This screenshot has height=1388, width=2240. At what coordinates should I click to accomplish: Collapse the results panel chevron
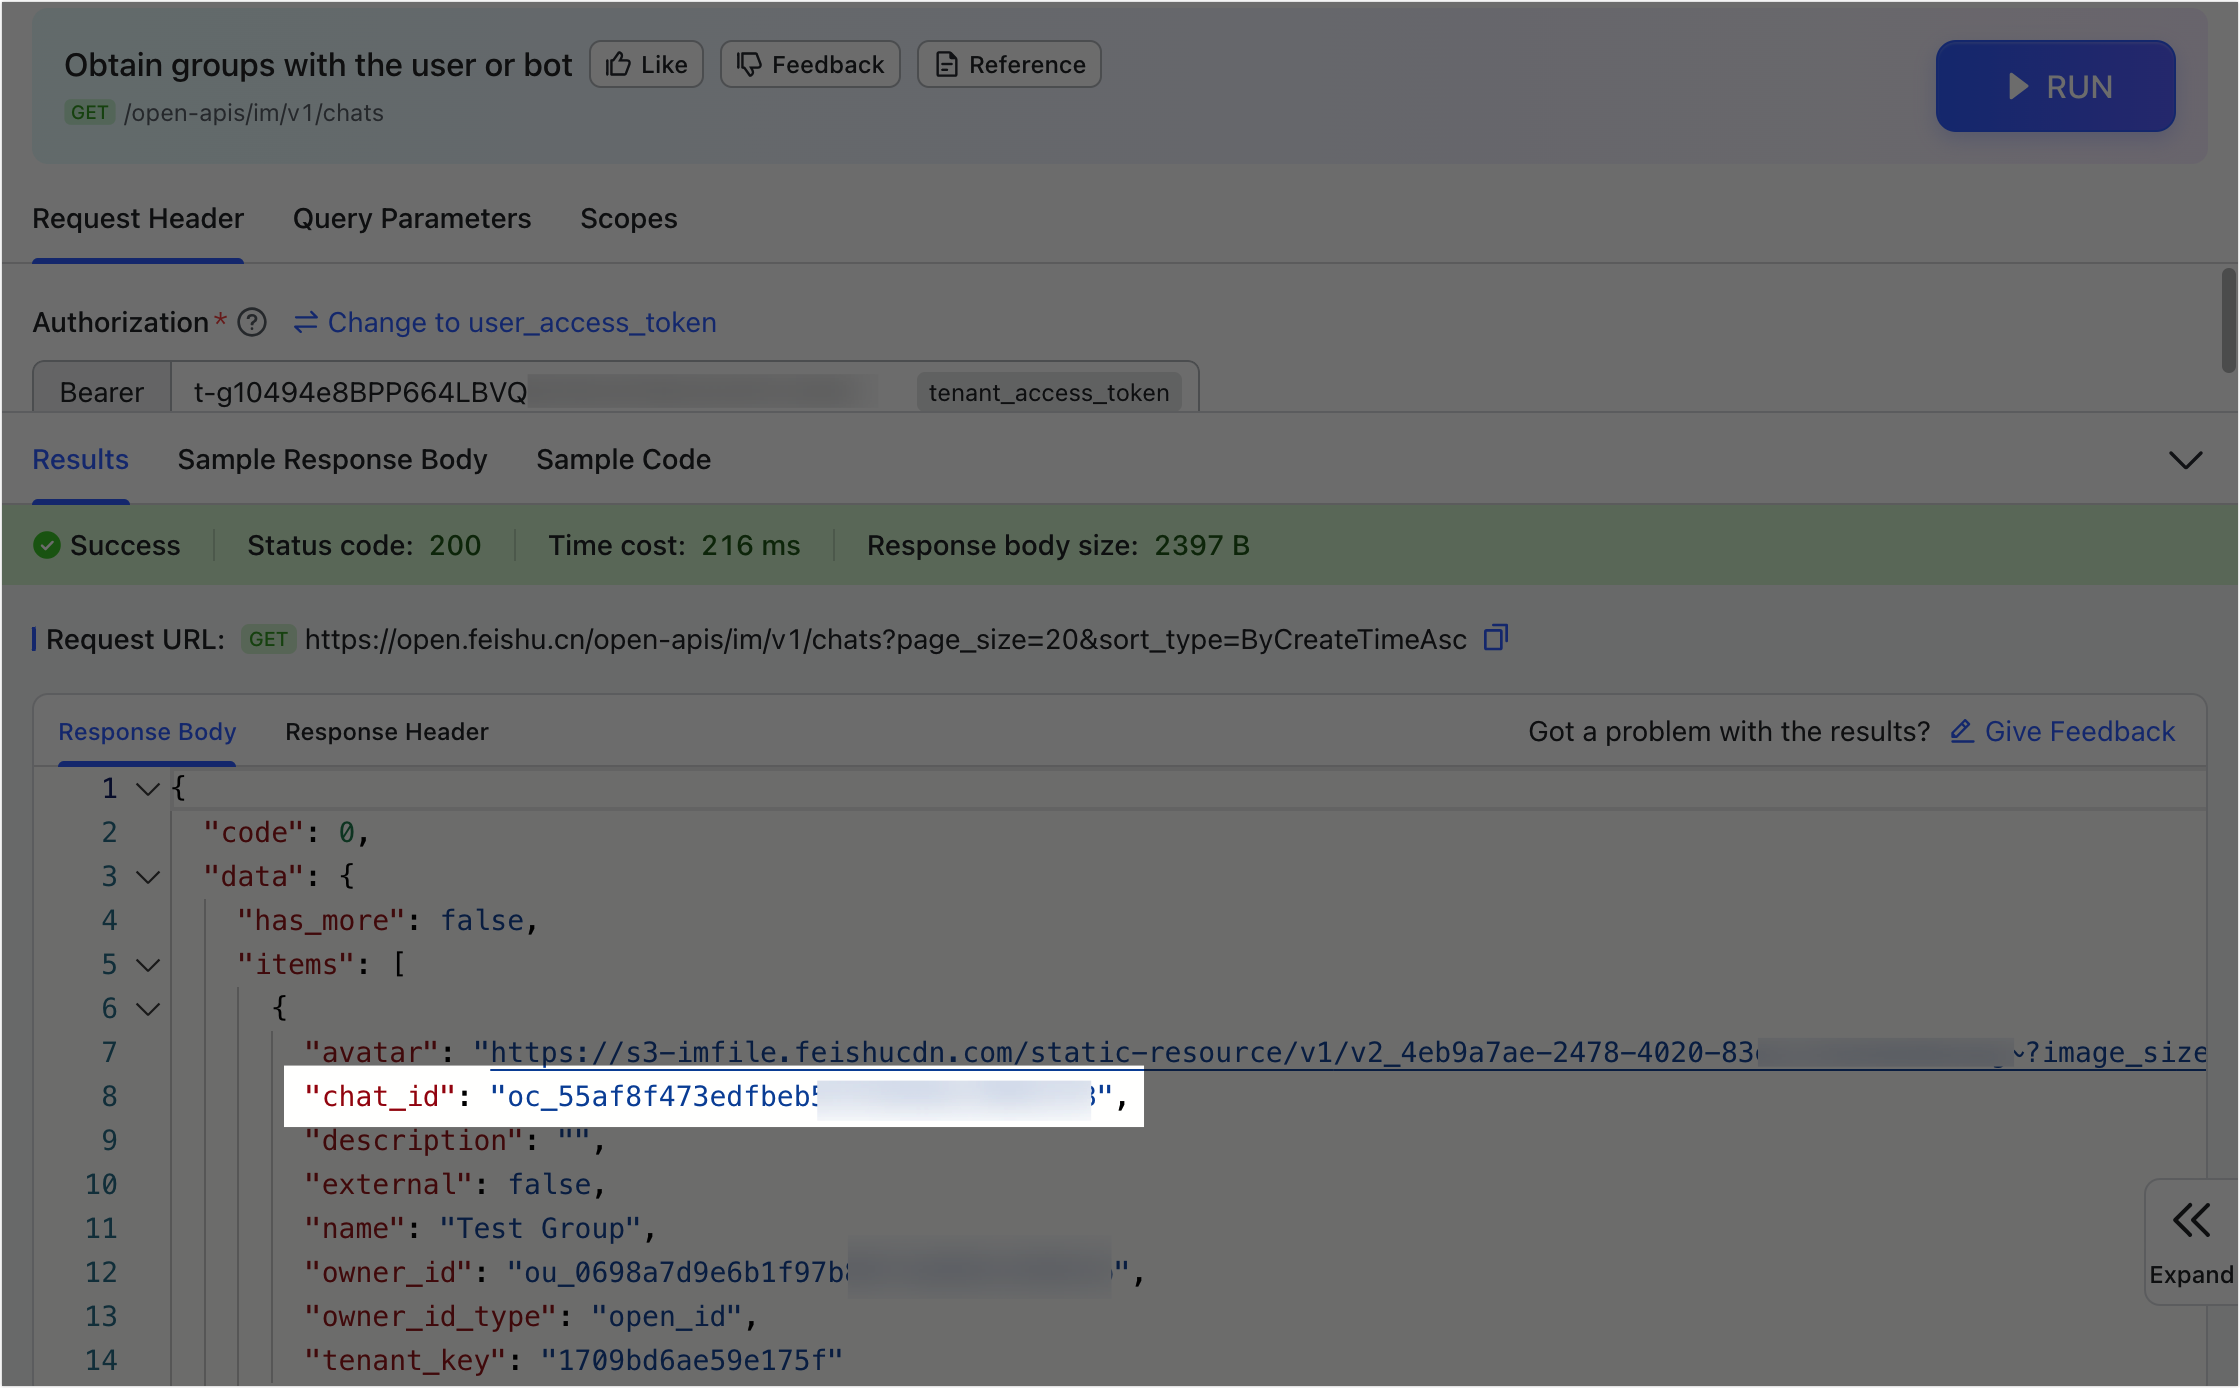coord(2186,460)
